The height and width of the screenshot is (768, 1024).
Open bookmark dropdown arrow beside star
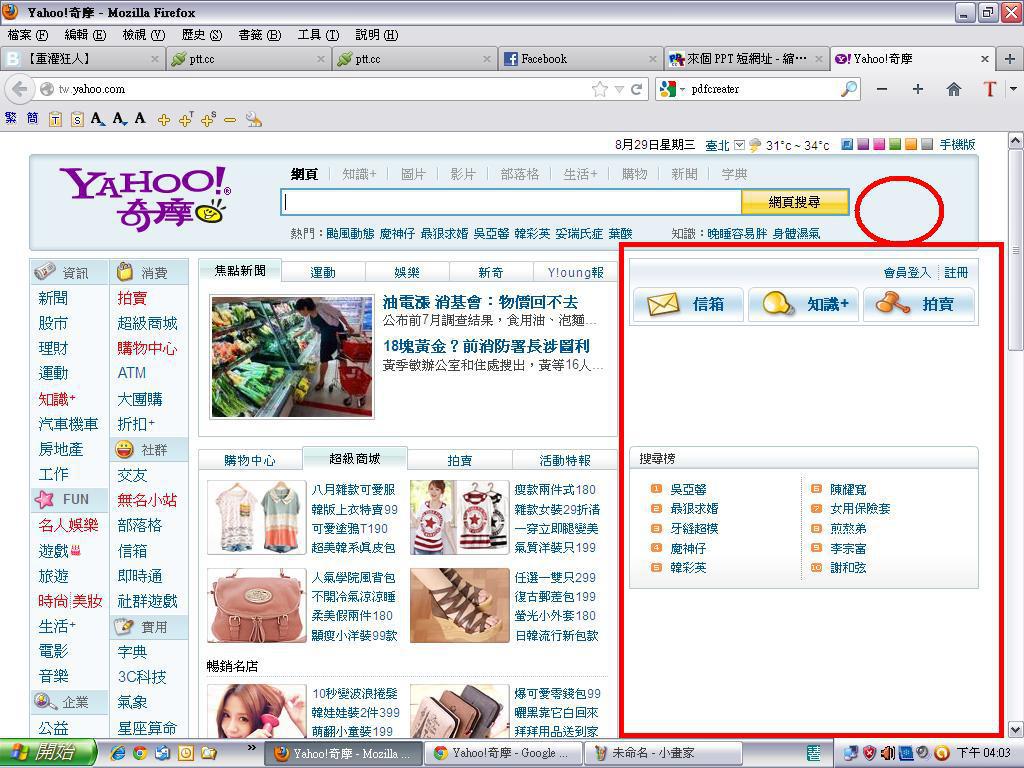[619, 89]
